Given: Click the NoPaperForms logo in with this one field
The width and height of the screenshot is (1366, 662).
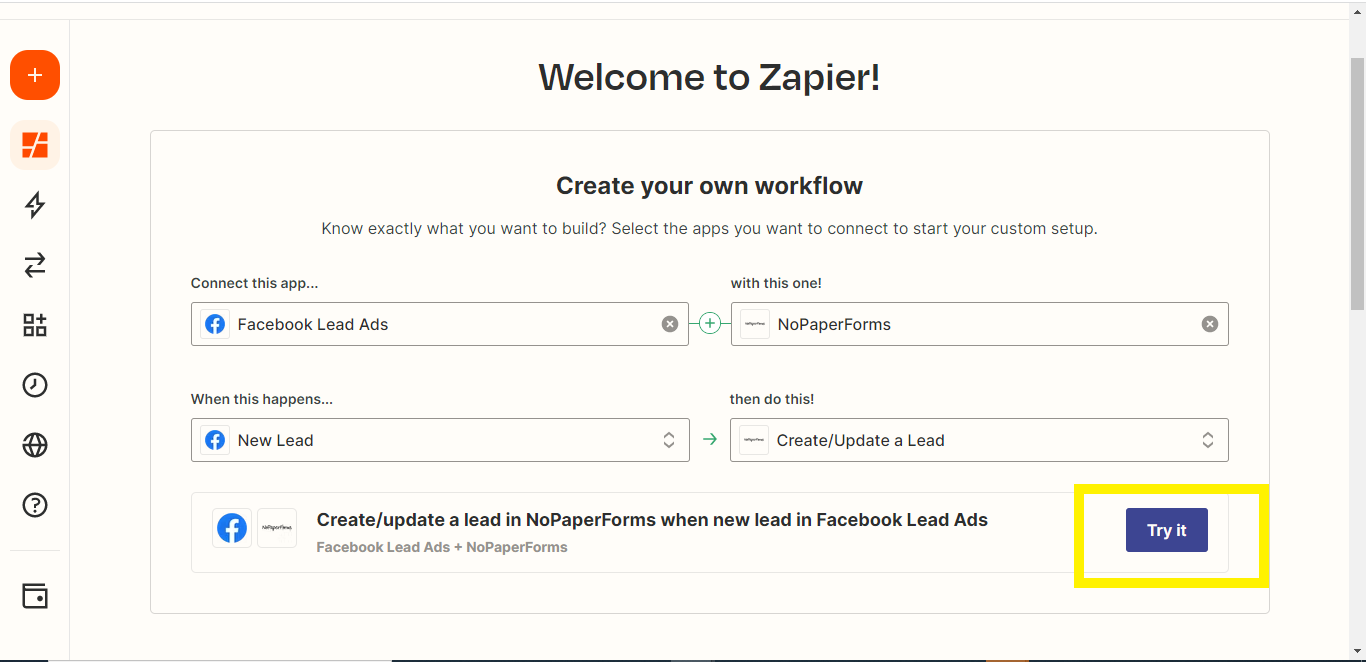Looking at the screenshot, I should click(755, 324).
